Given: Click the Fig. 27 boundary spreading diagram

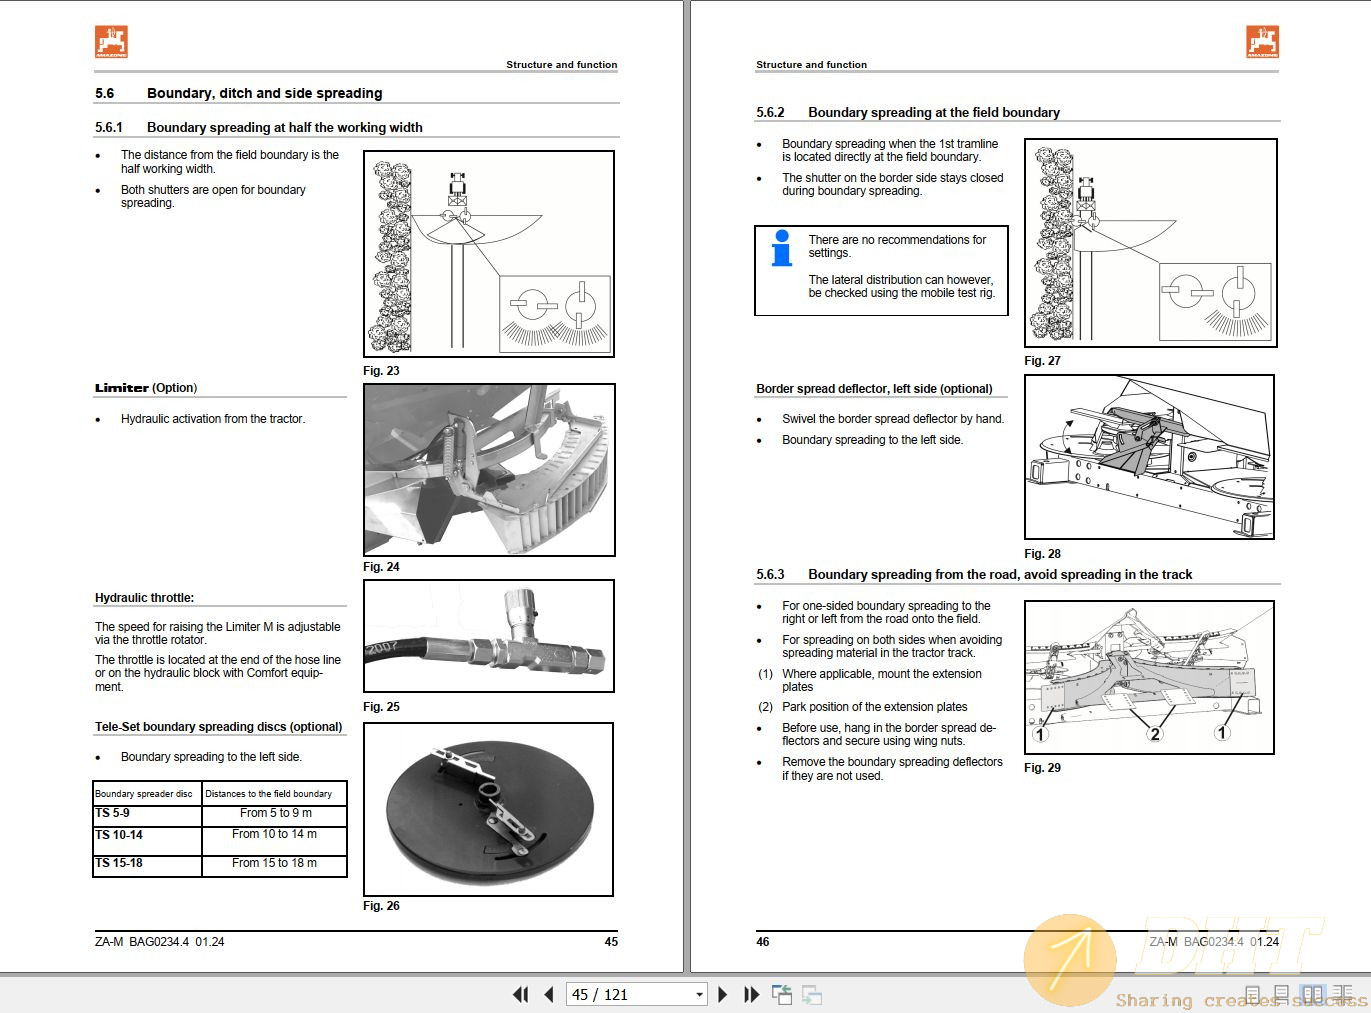Looking at the screenshot, I should tap(1151, 243).
